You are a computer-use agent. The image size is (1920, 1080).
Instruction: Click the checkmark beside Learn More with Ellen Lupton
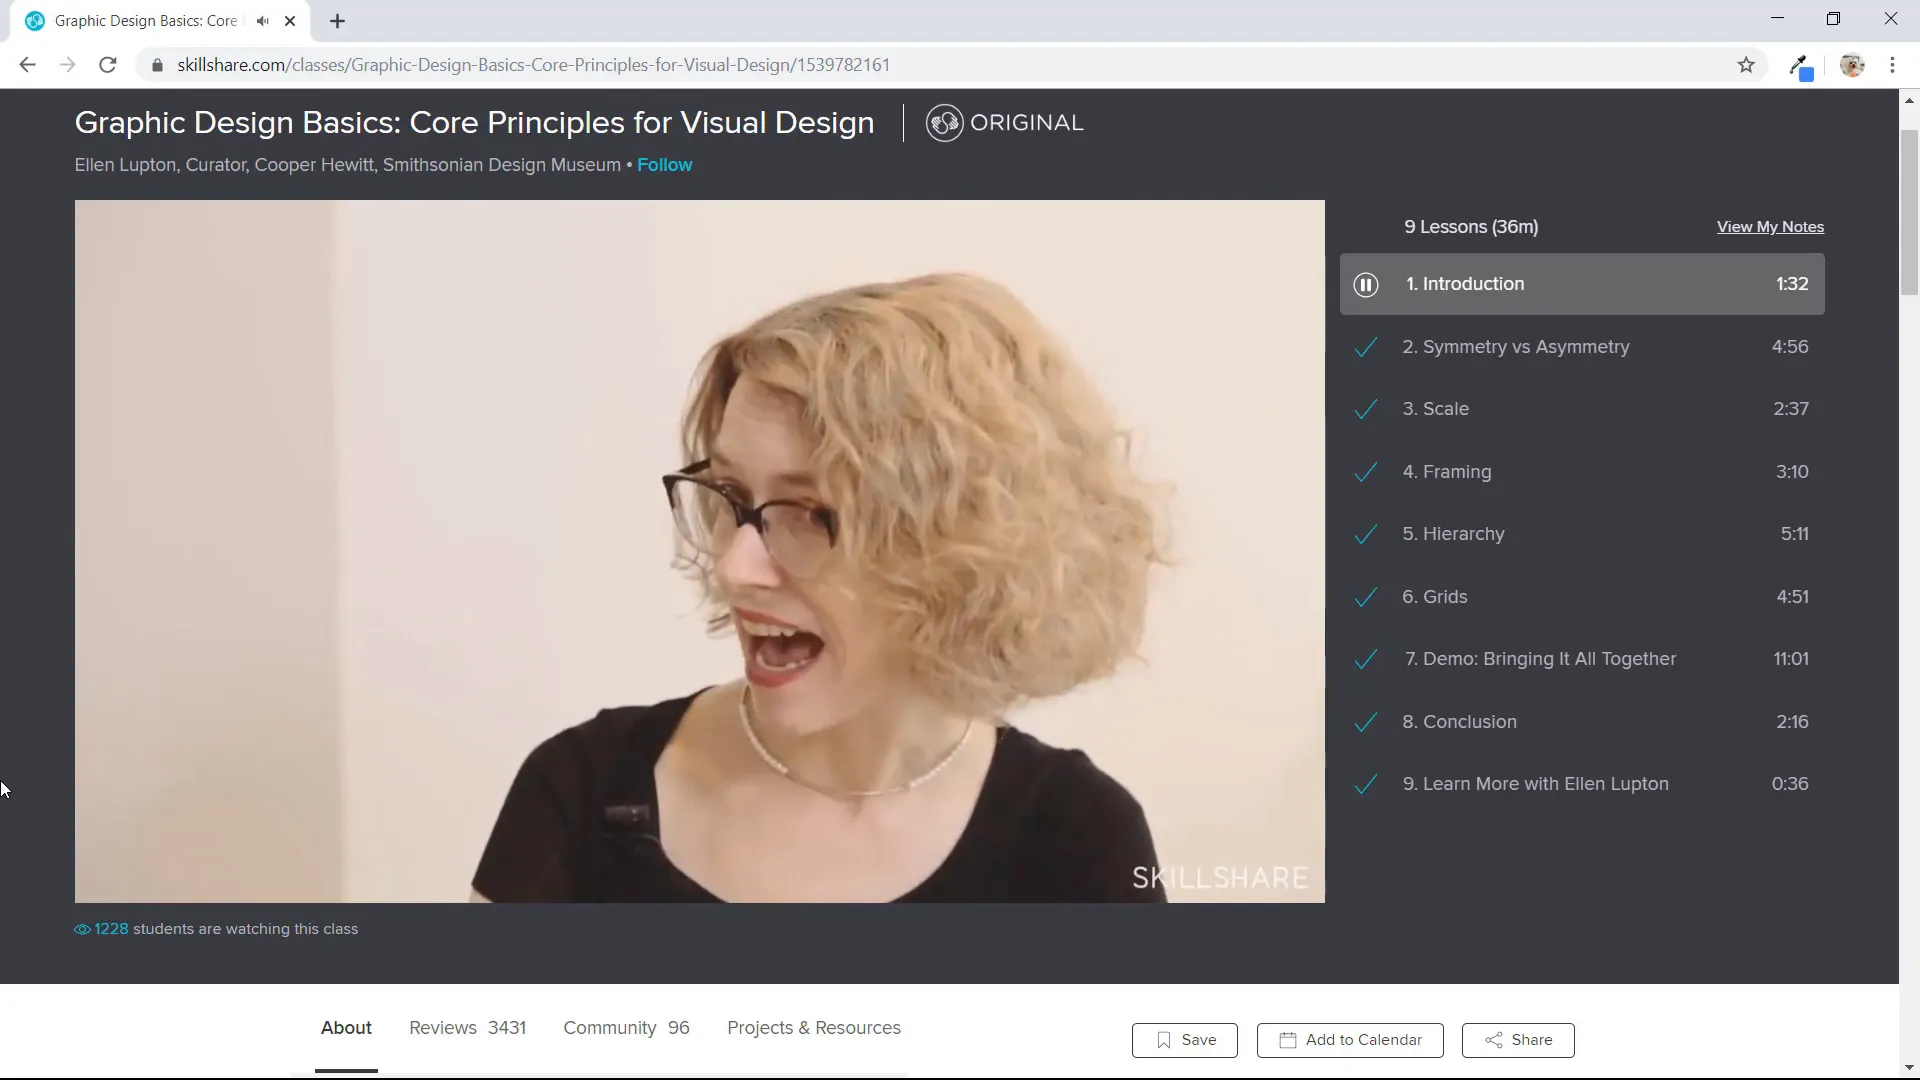tap(1366, 784)
